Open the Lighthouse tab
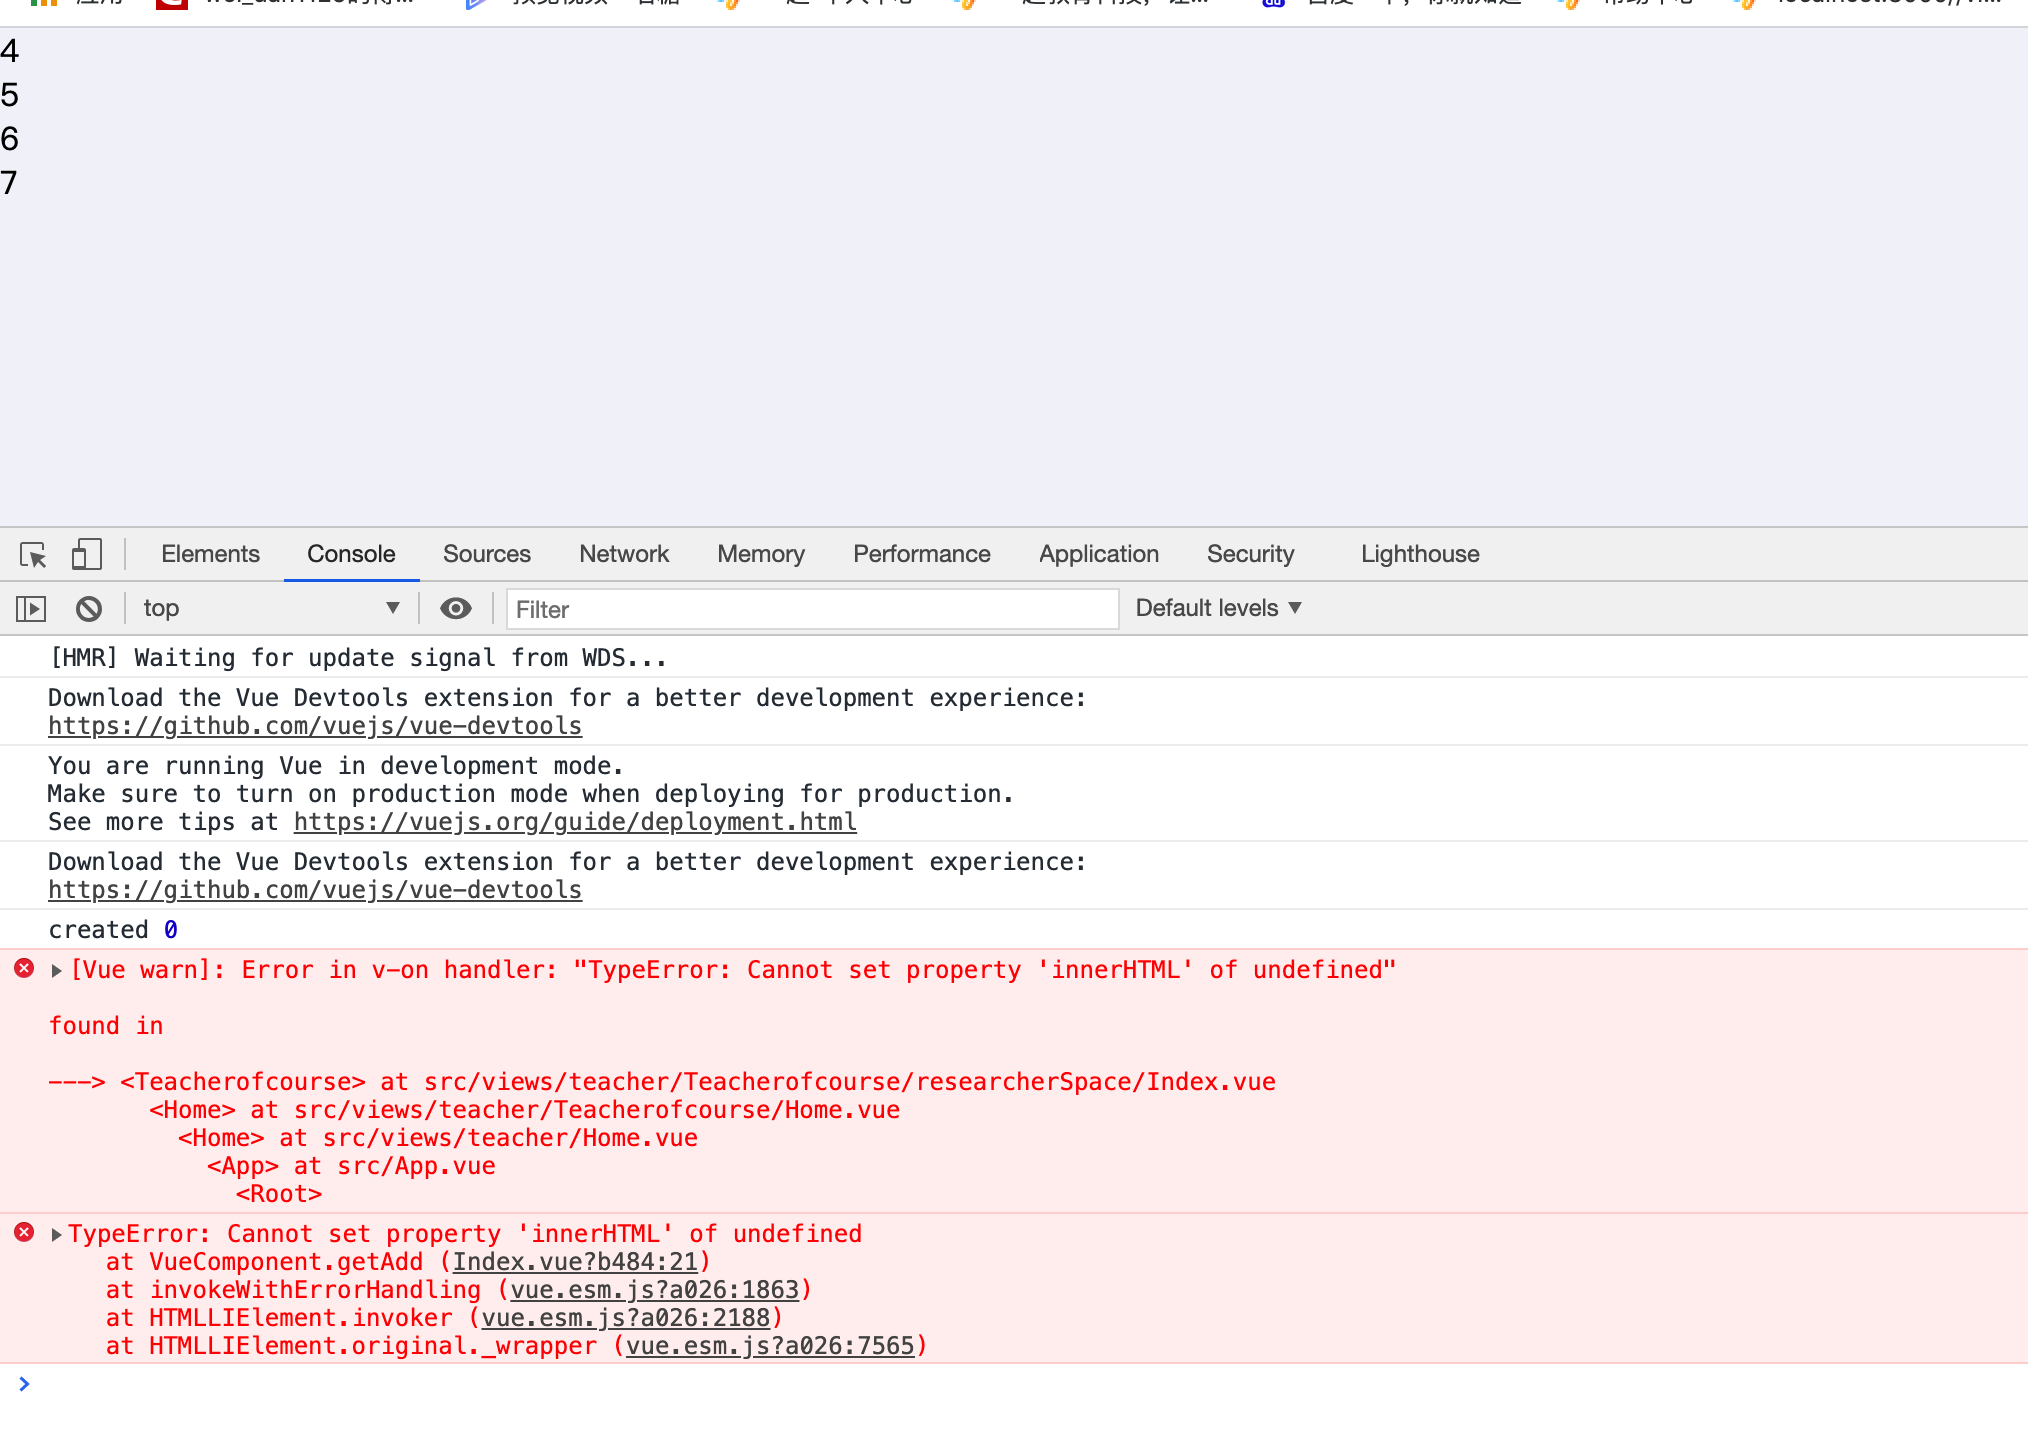This screenshot has width=2028, height=1442. pyautogui.click(x=1419, y=554)
